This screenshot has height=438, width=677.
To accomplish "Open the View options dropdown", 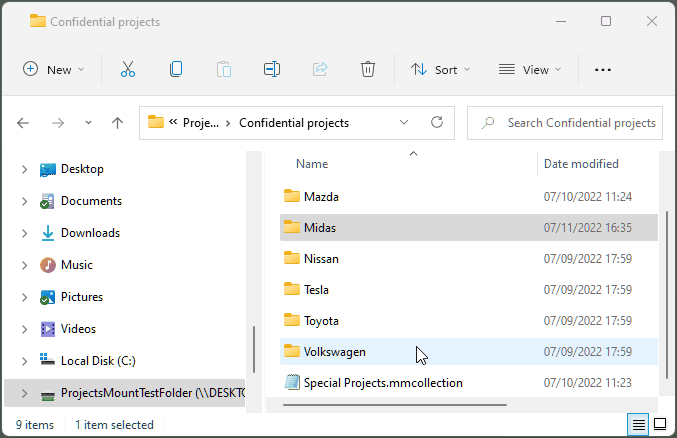I will [x=530, y=70].
